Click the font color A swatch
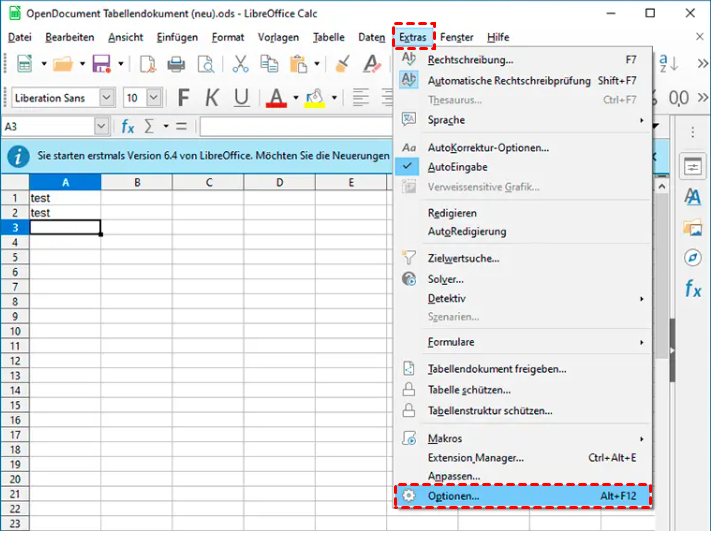The width and height of the screenshot is (711, 533). 276,98
